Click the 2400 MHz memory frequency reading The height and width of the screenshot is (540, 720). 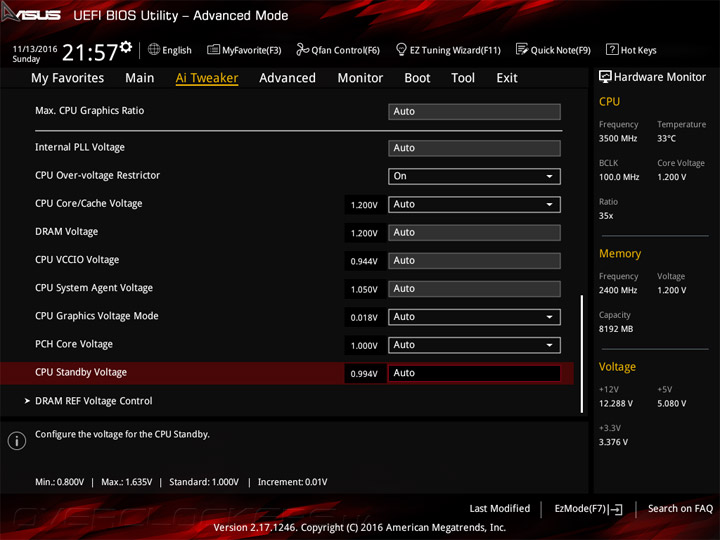click(618, 290)
